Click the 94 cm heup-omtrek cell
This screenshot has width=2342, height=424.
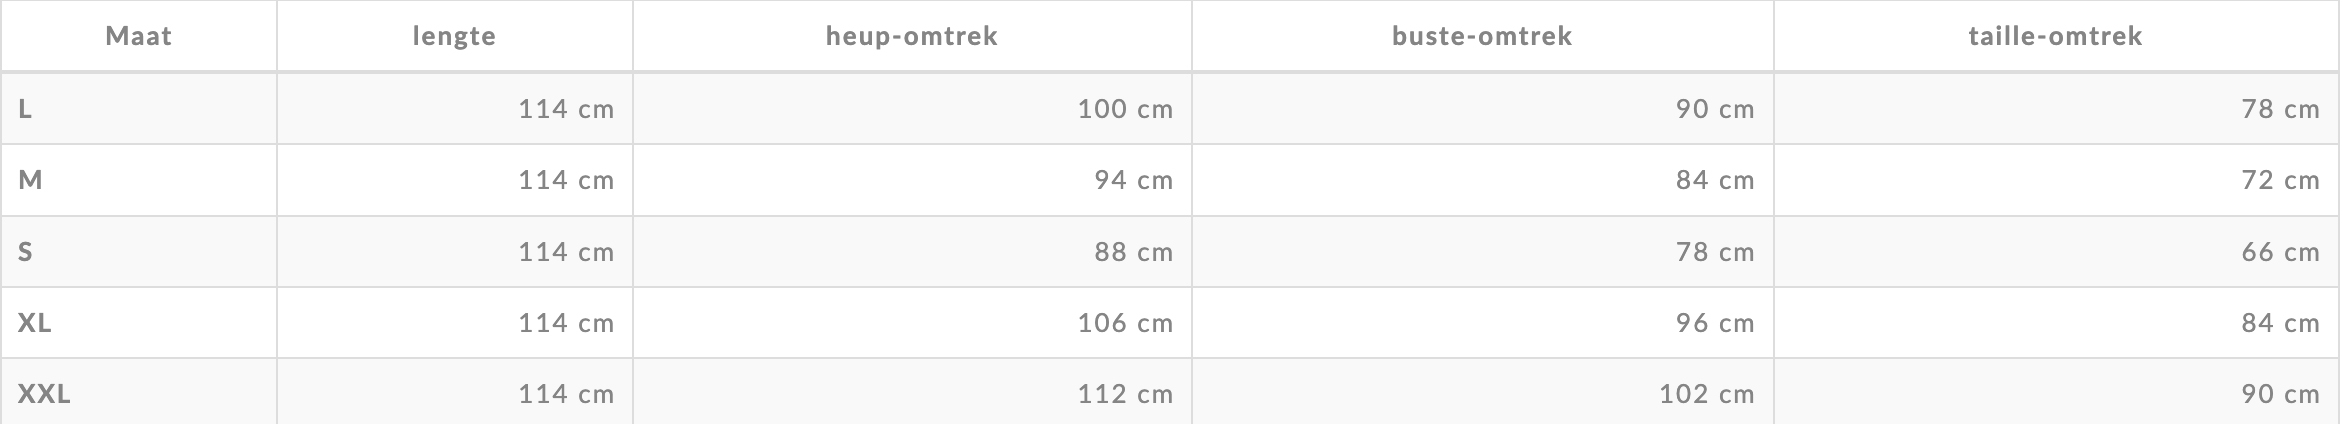912,180
